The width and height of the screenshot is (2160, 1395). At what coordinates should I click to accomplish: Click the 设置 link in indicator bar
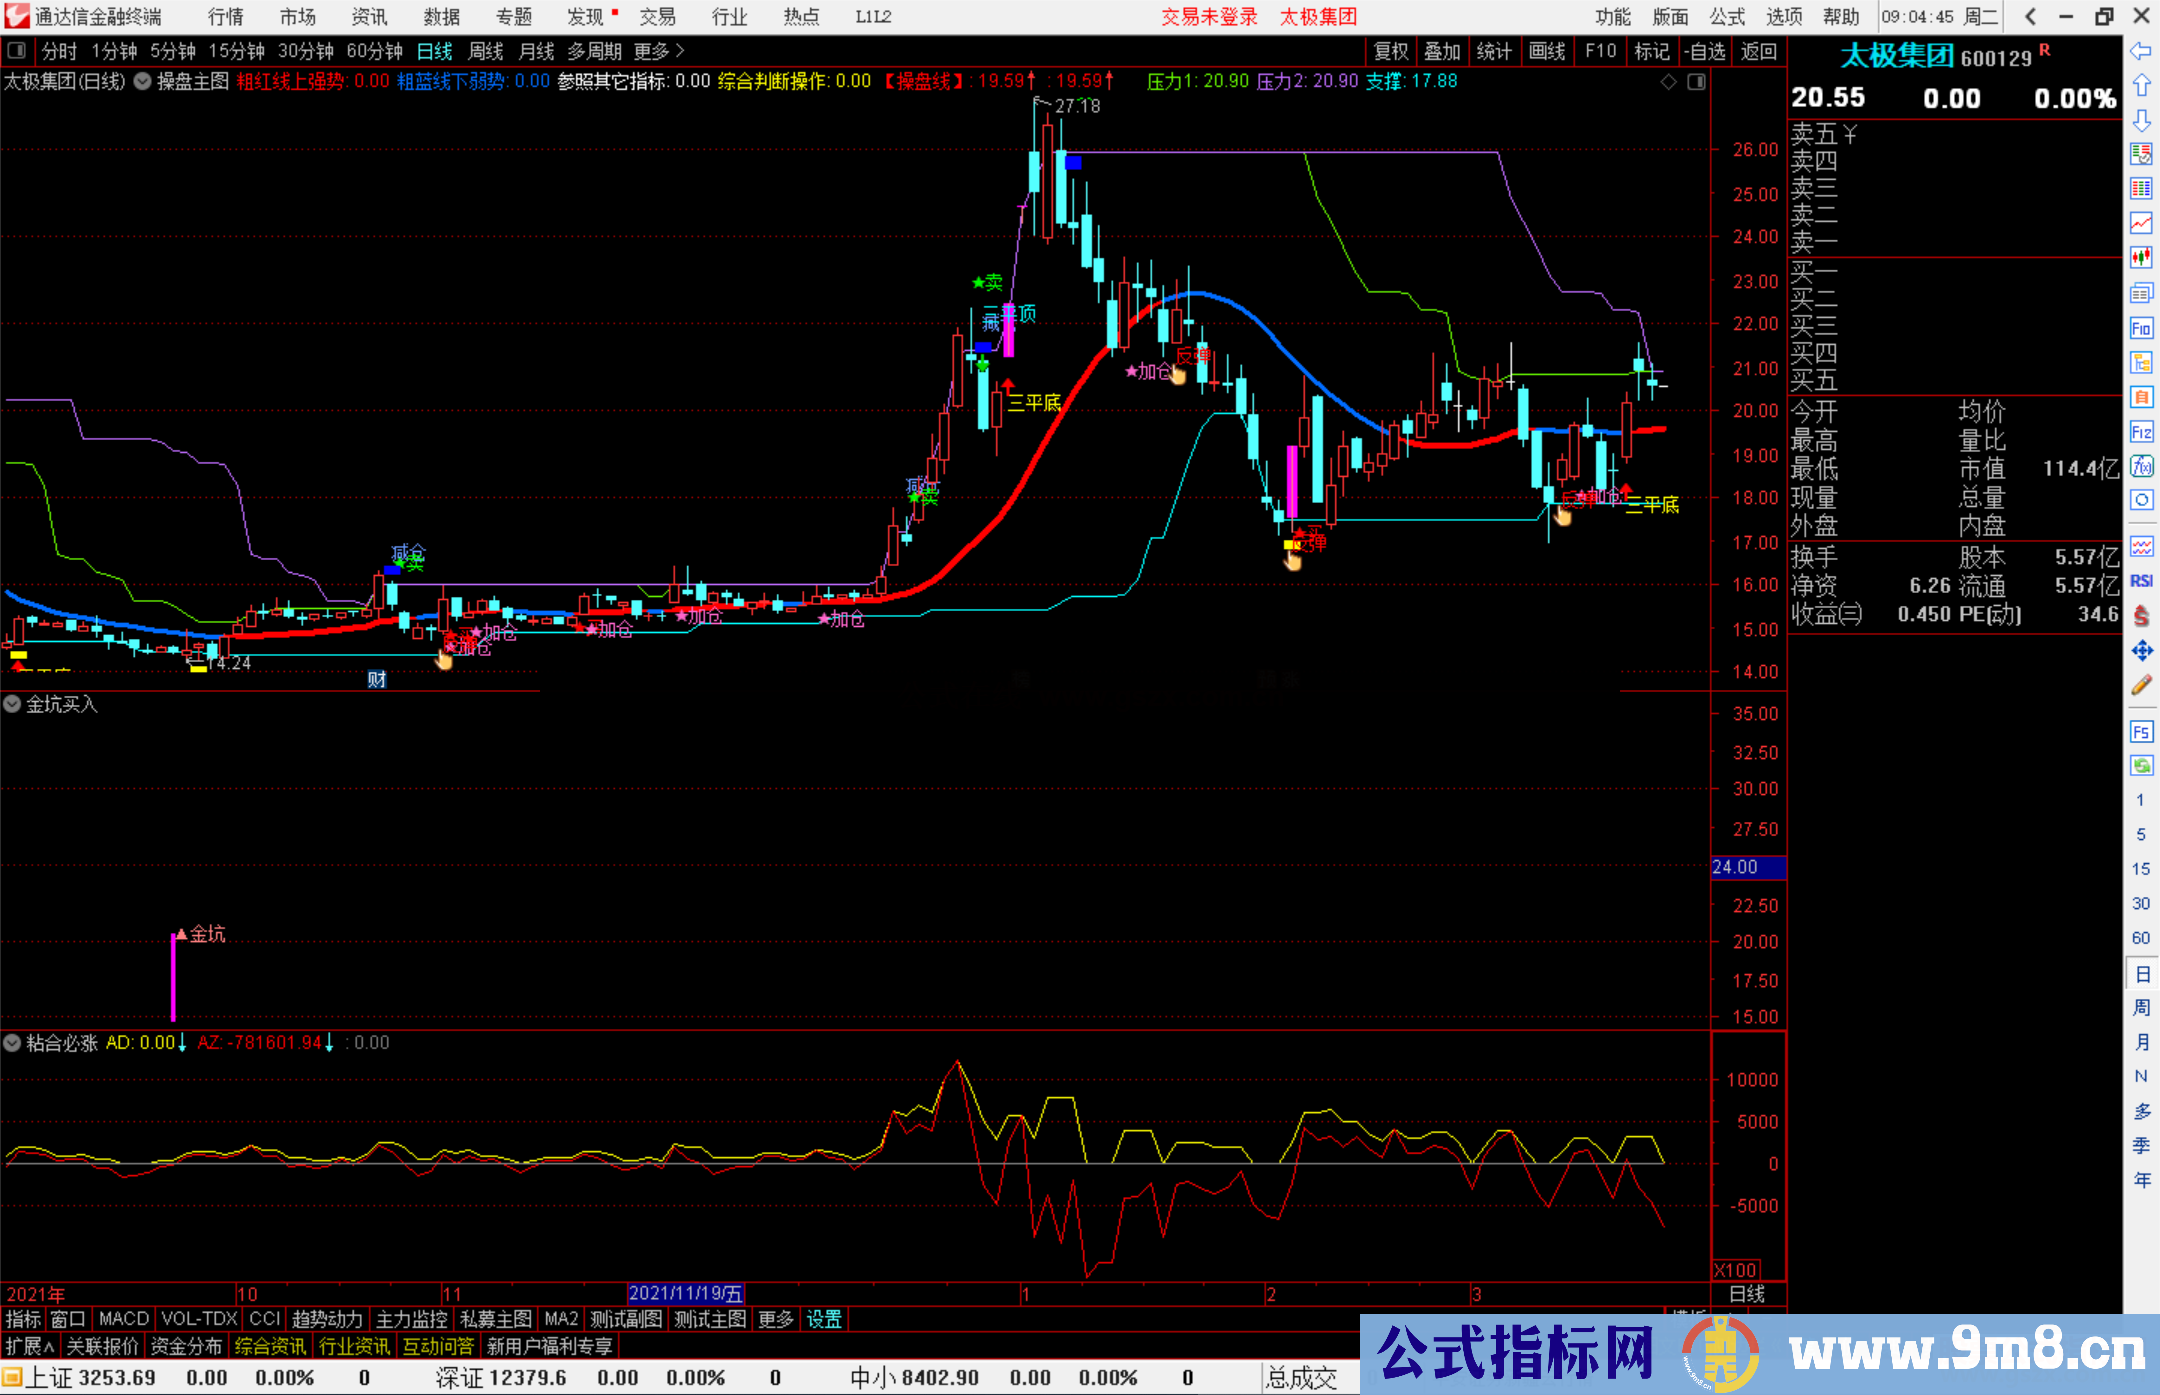tap(824, 1319)
